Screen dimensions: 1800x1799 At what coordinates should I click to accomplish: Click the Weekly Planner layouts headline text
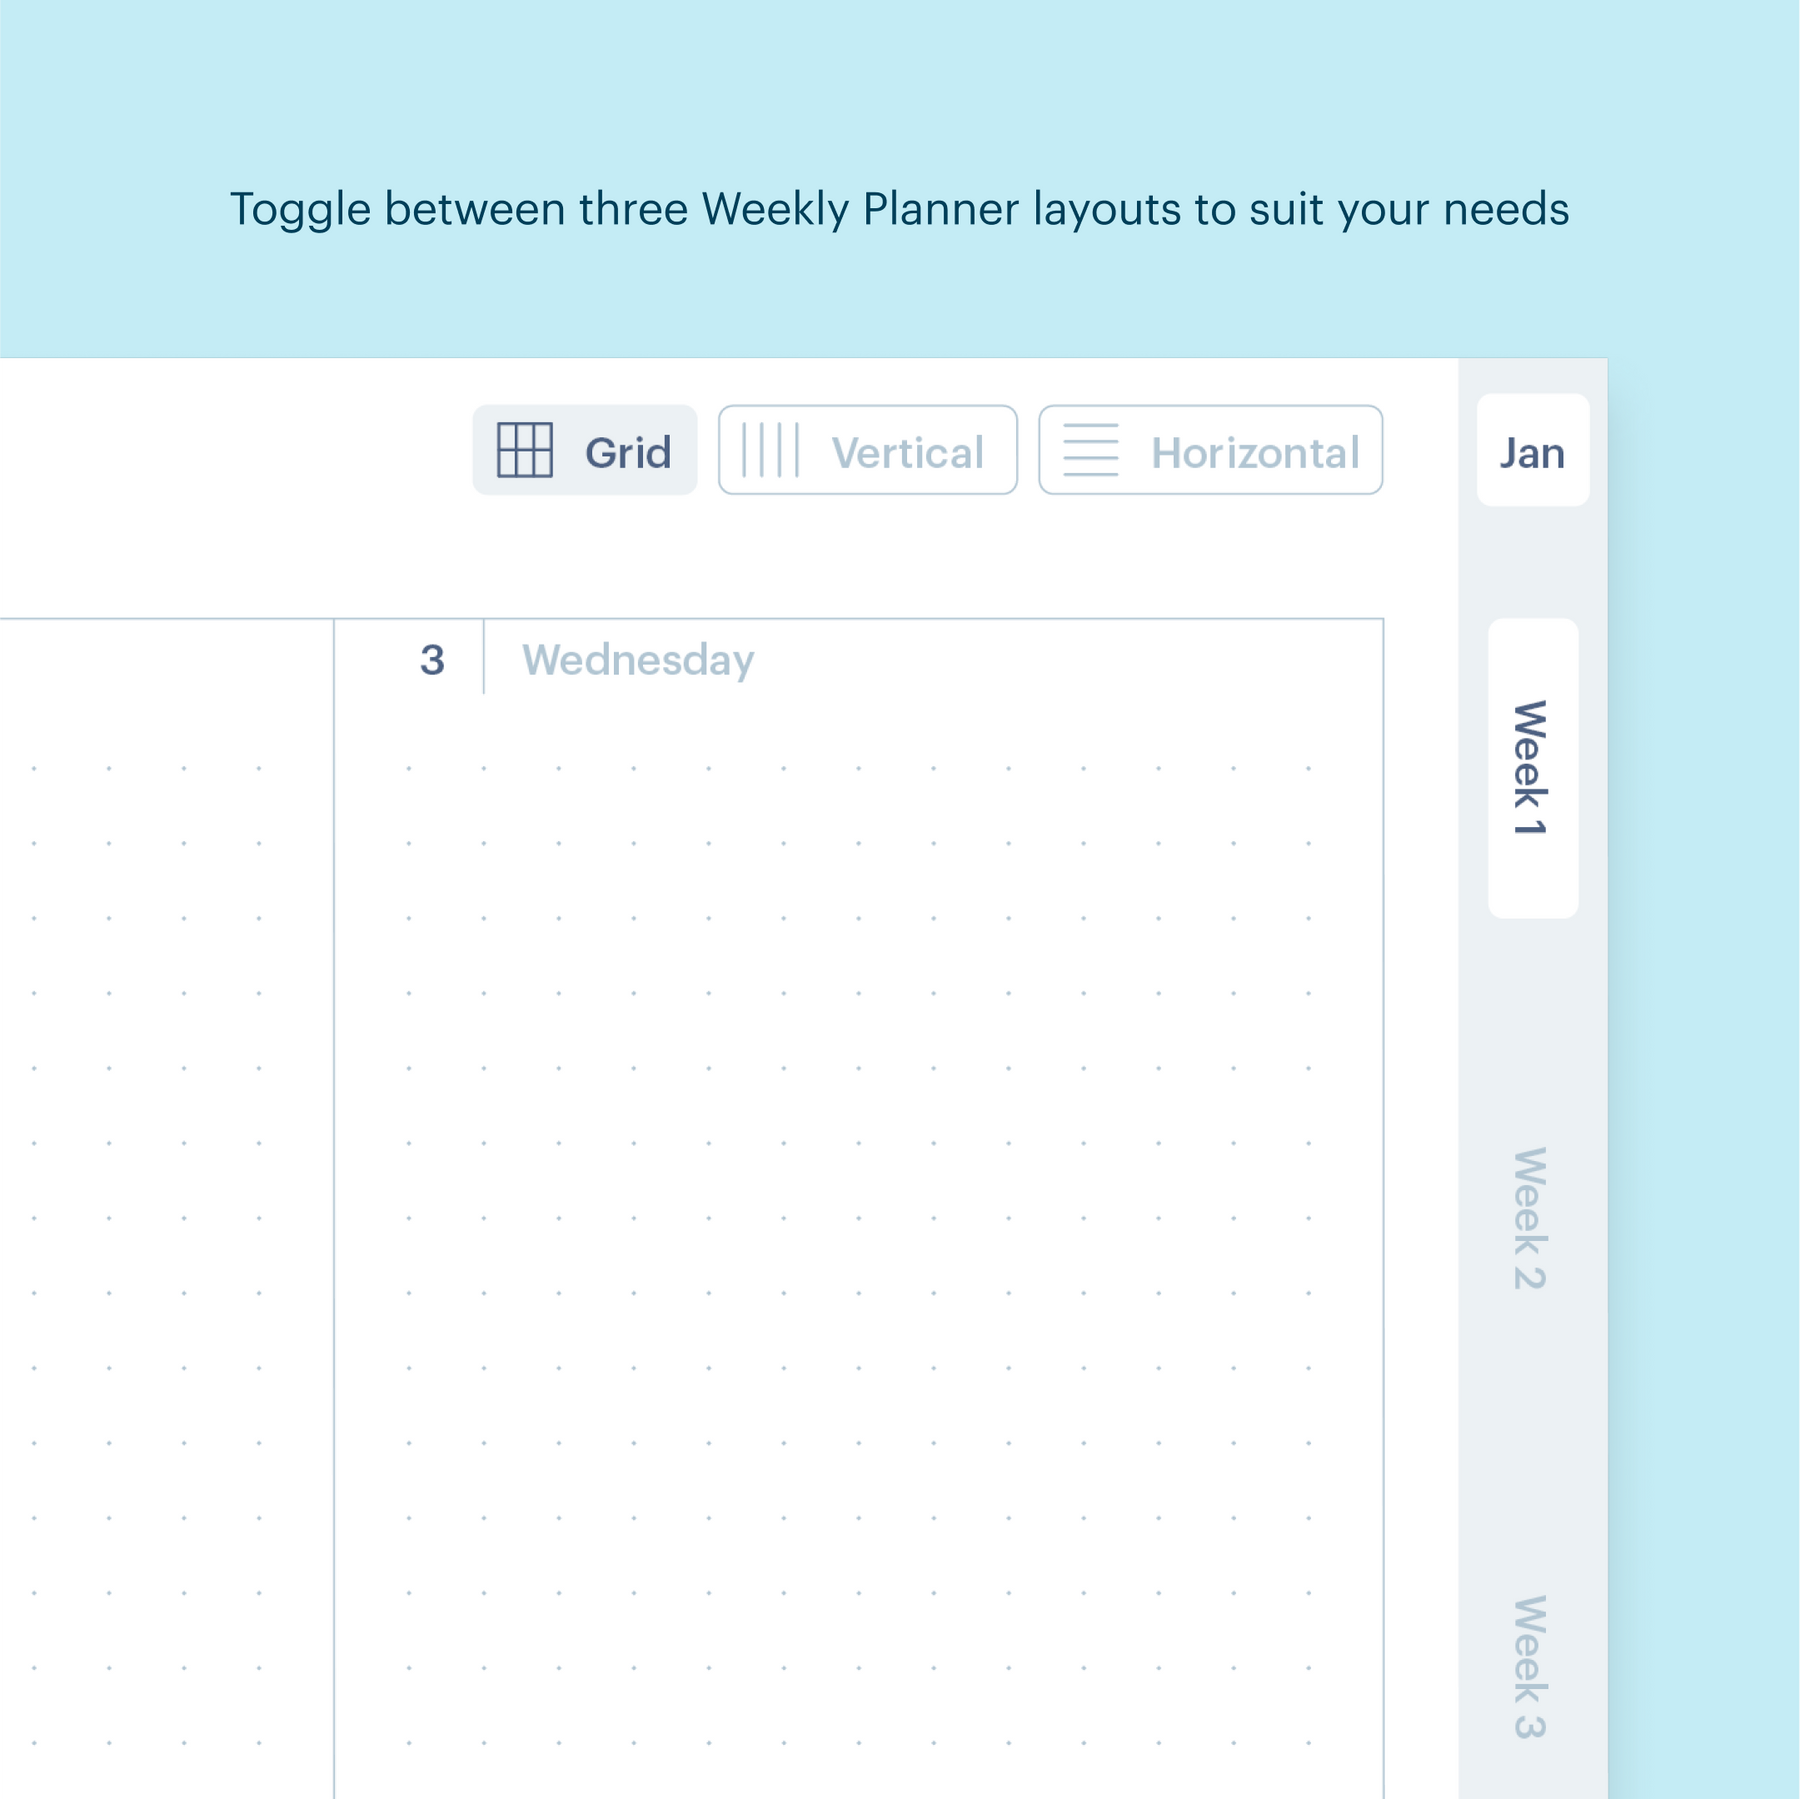pyautogui.click(x=899, y=209)
